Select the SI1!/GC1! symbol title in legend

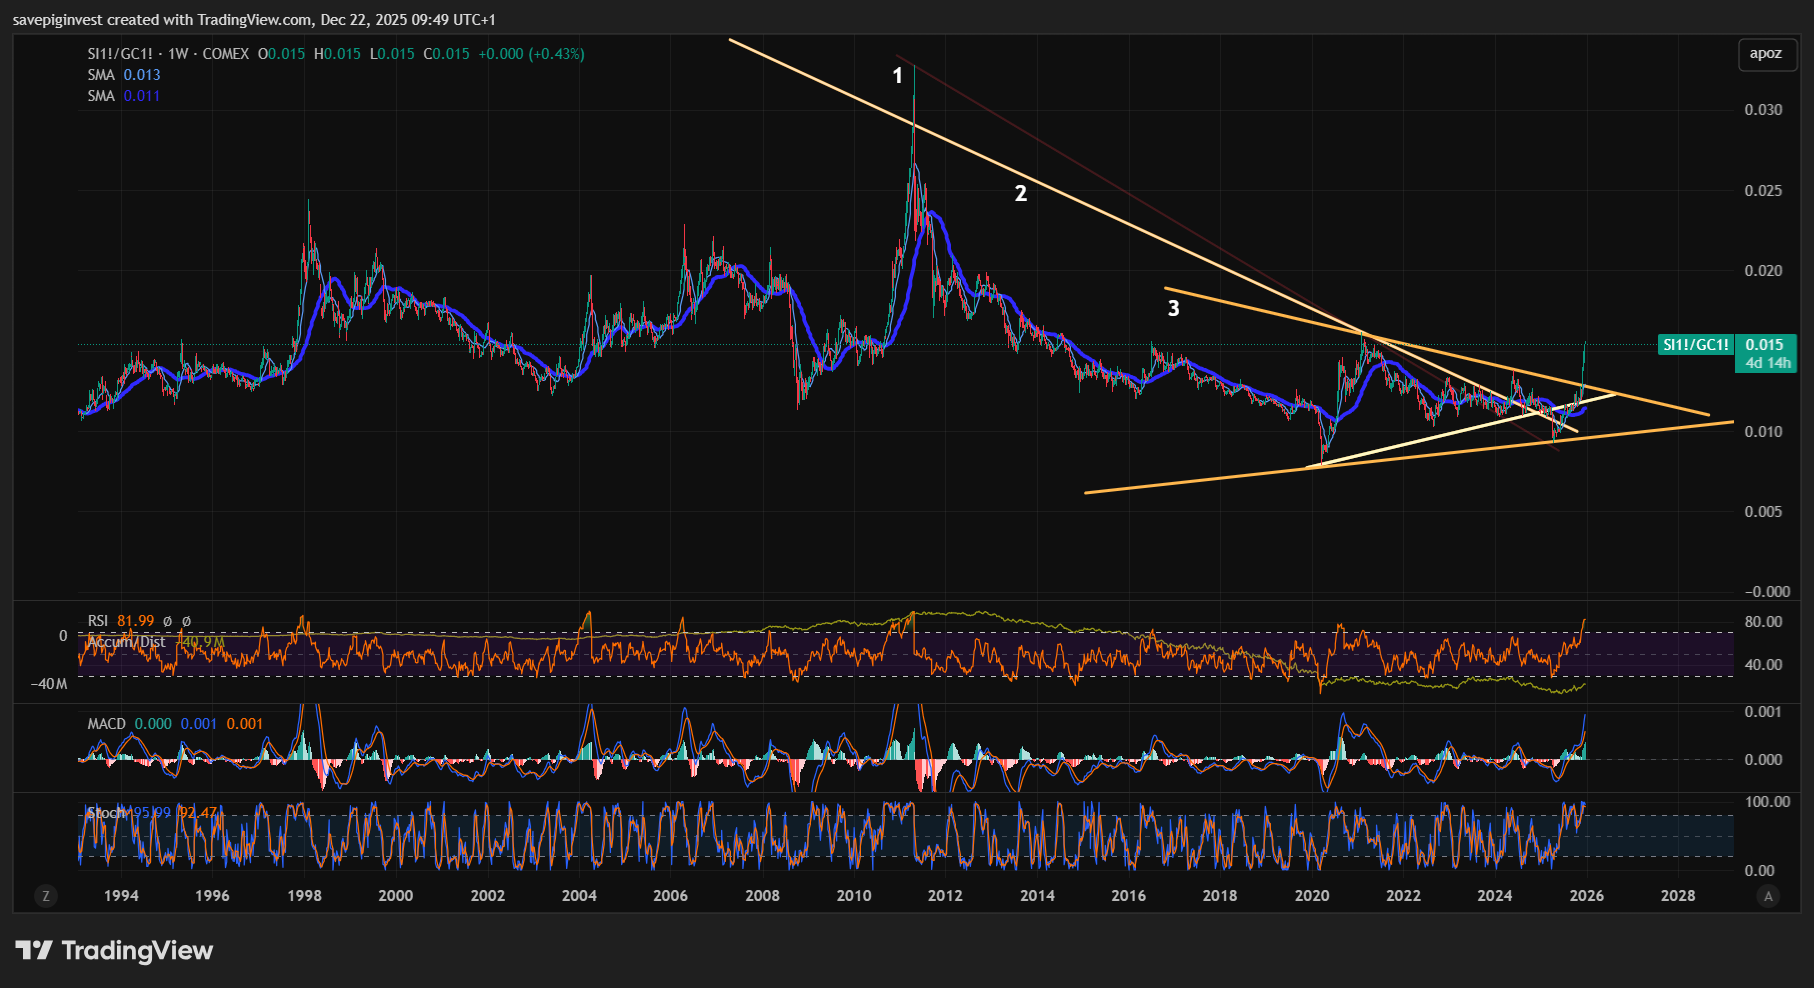coord(120,54)
